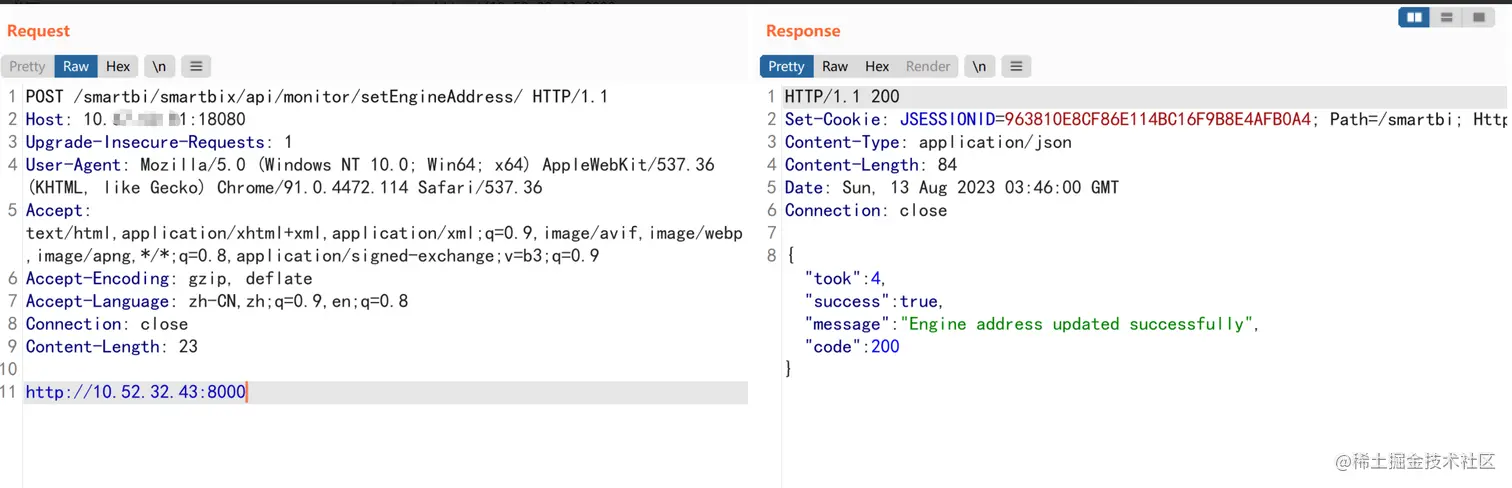Click the "code":200 JSON field
This screenshot has width=1512, height=488.
(x=852, y=347)
